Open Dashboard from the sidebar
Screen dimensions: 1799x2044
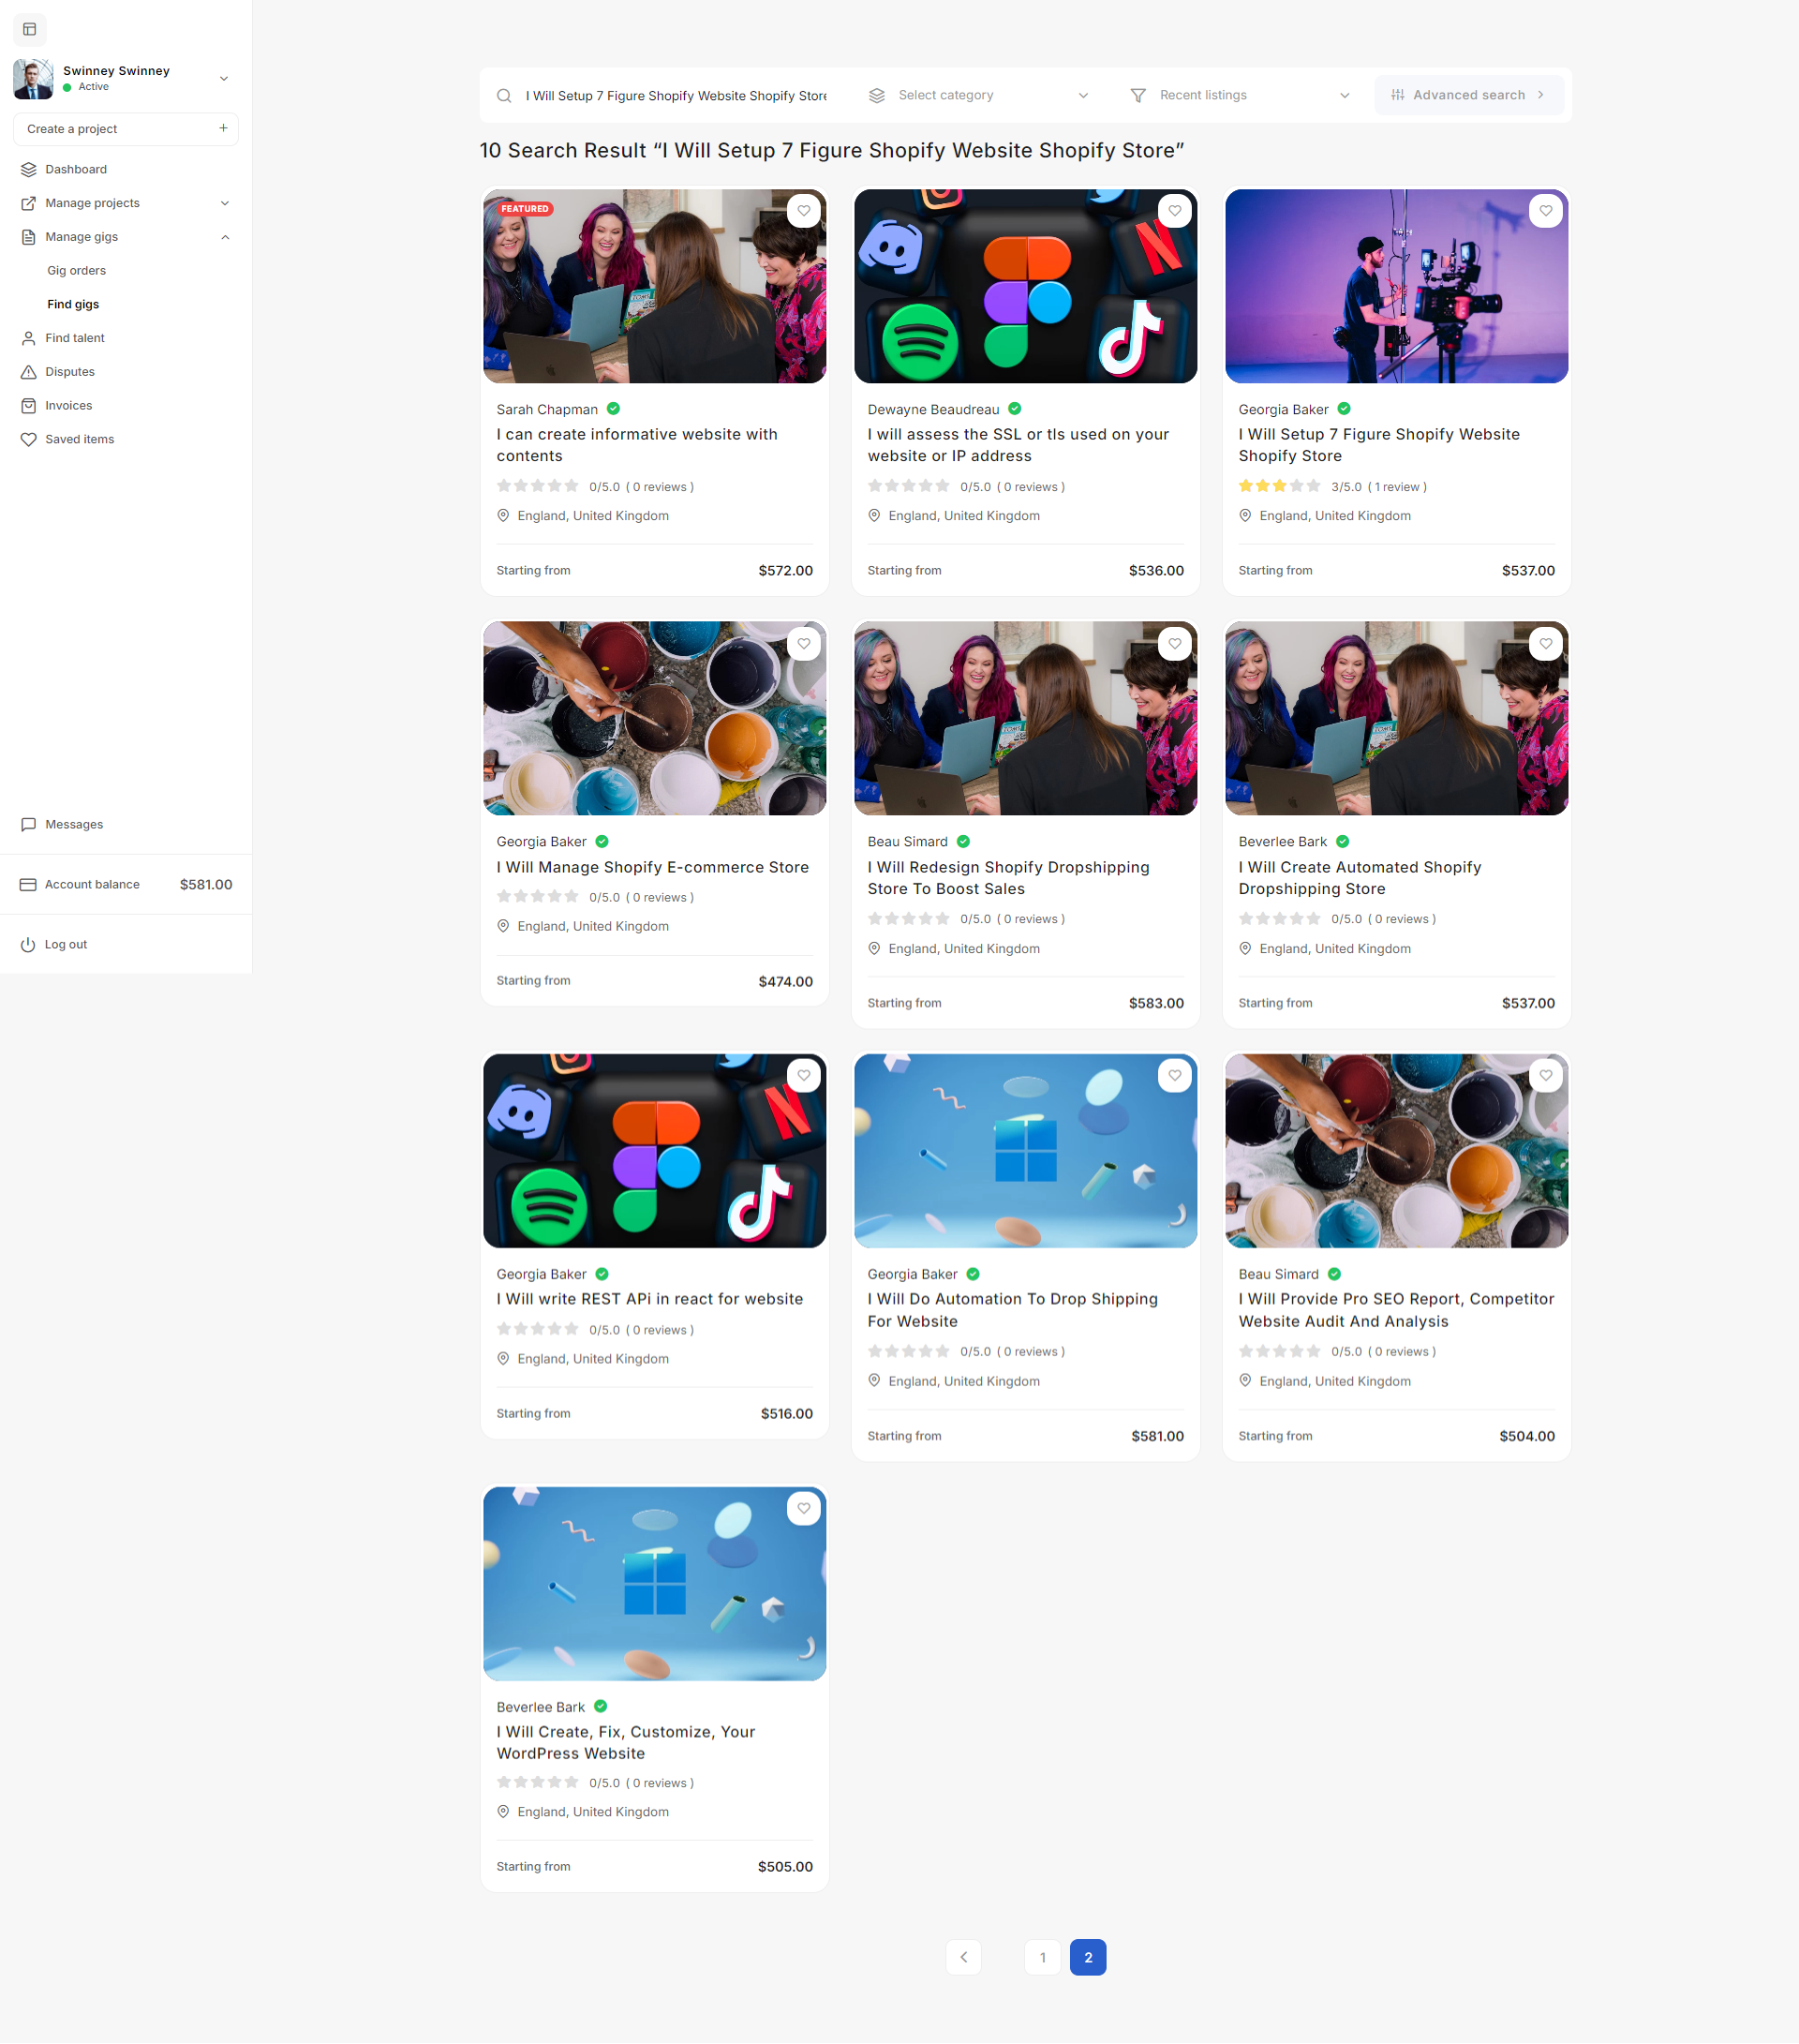point(75,169)
